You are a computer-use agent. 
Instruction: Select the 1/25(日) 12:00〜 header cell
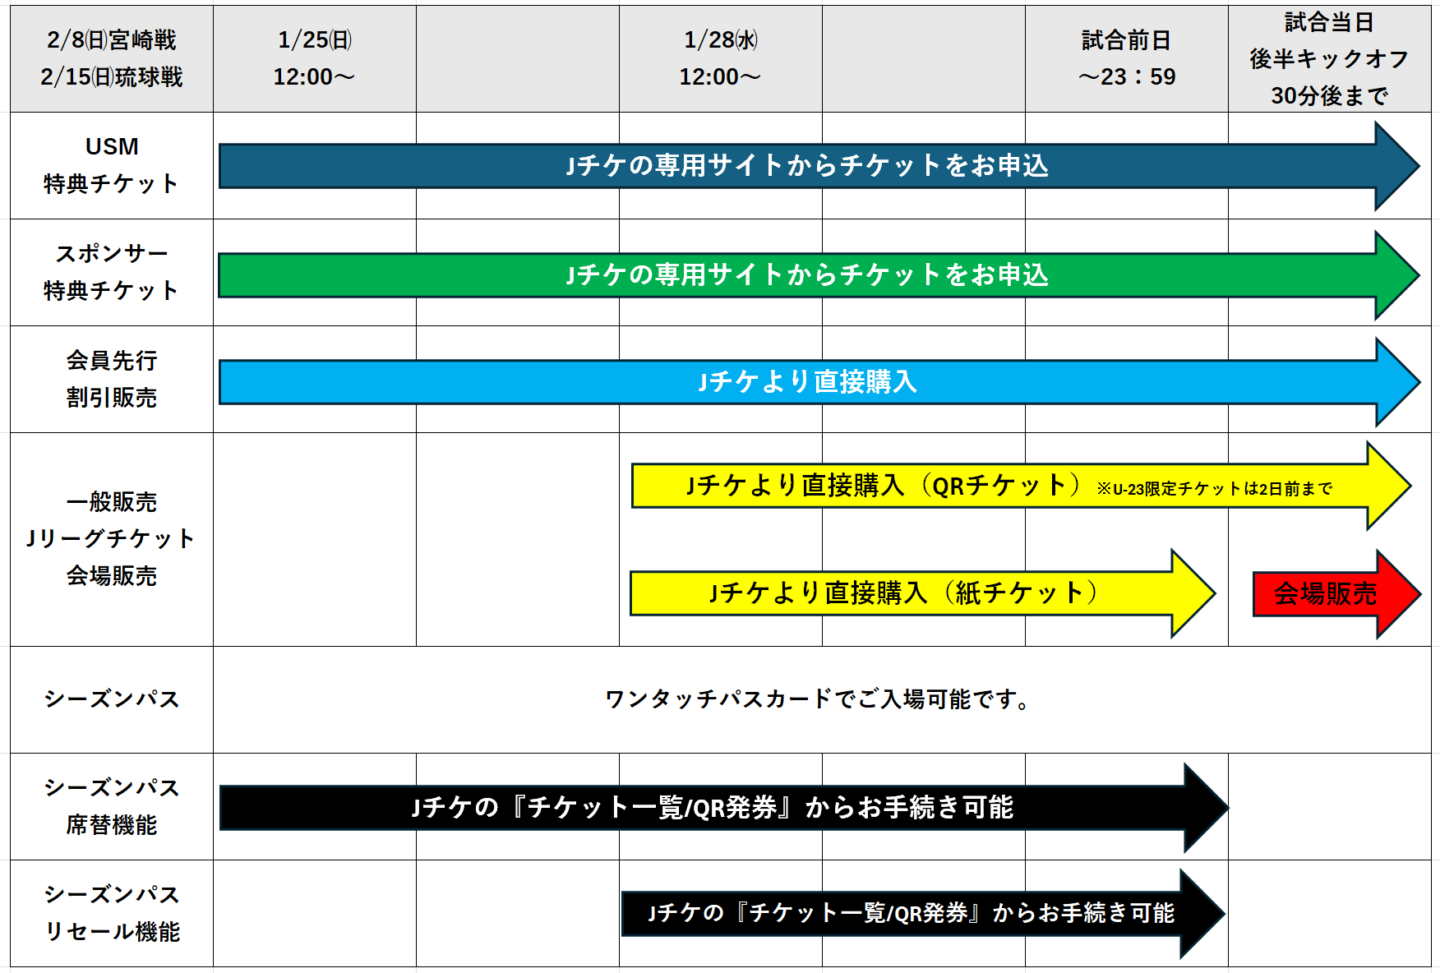point(314,58)
